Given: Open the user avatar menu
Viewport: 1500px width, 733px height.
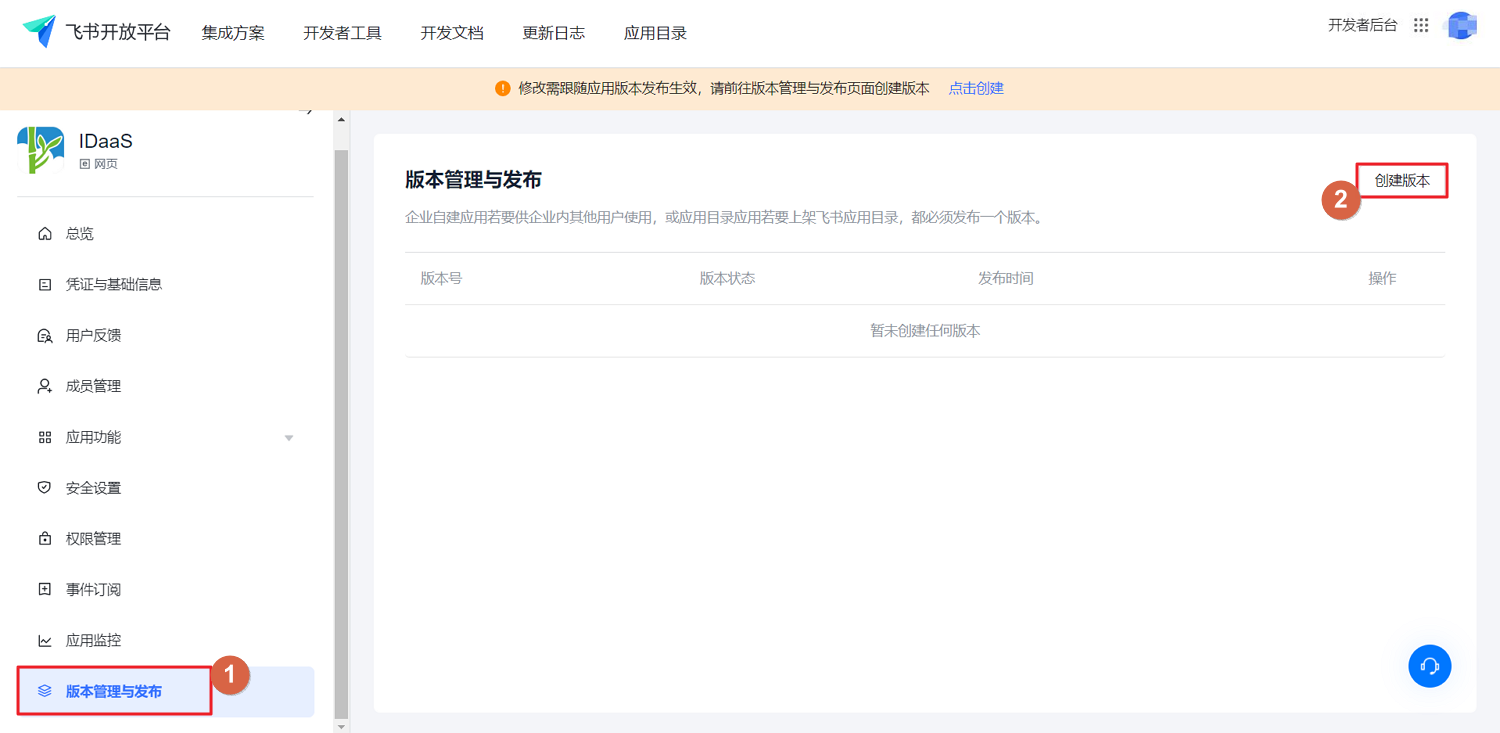Looking at the screenshot, I should coord(1462,26).
